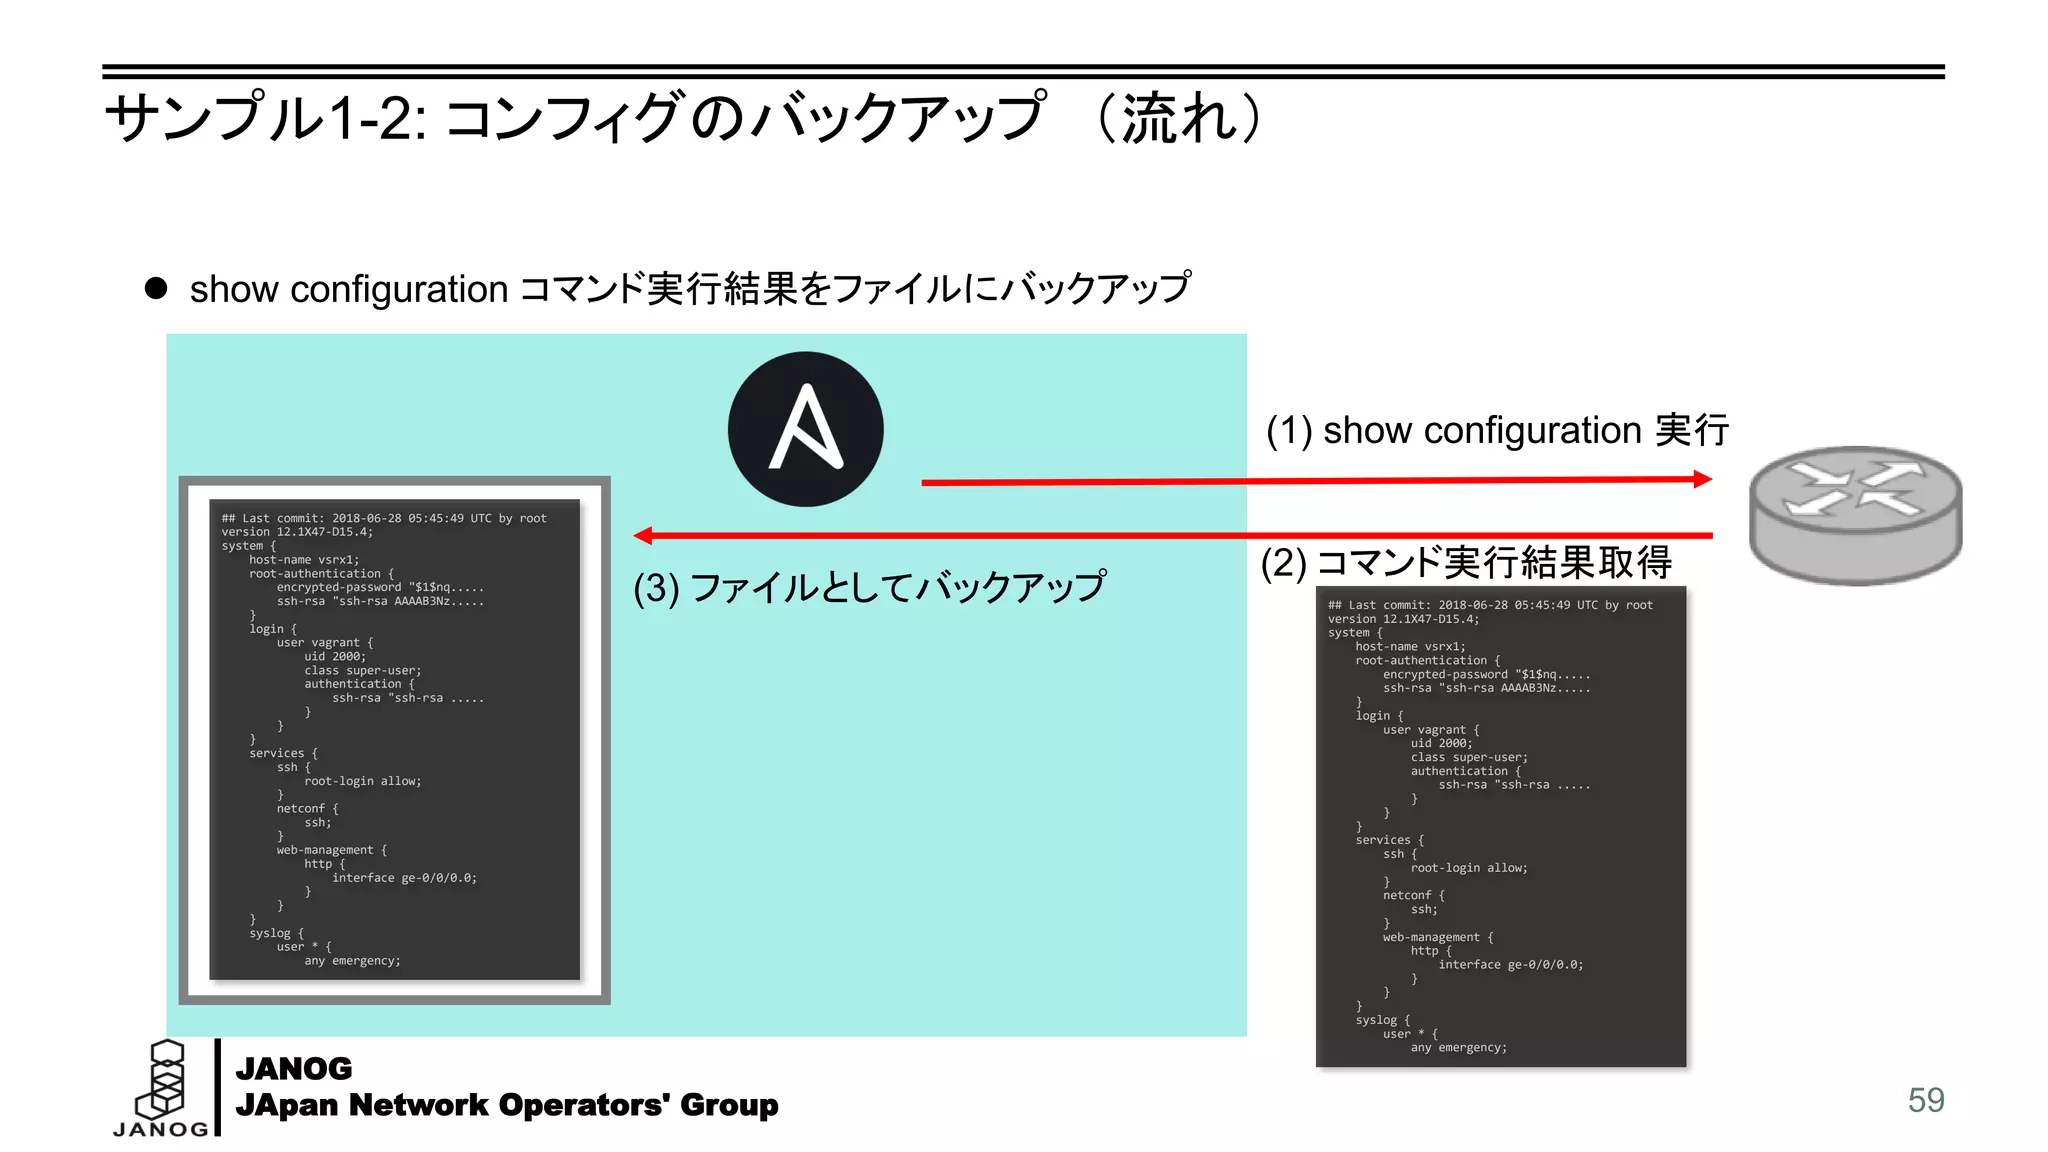
Task: Click the JANOG logo at bottom left
Action: tap(161, 1088)
